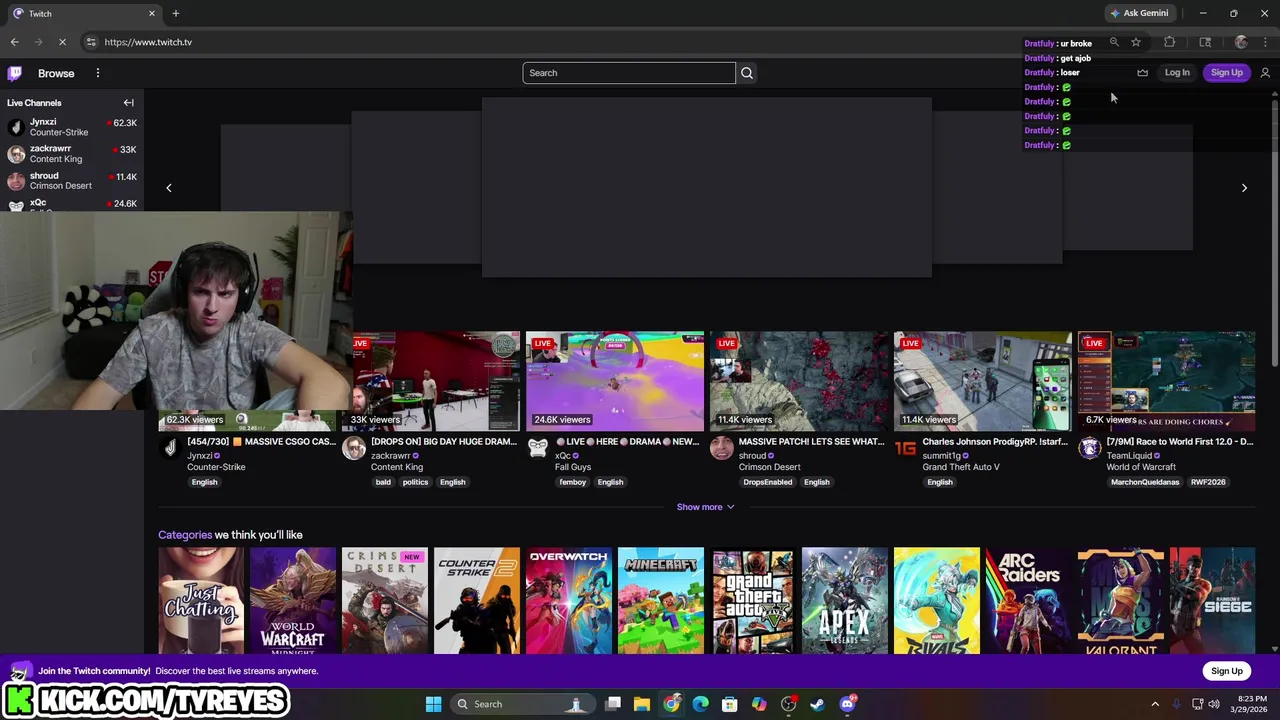Open Discord from the taskbar
The height and width of the screenshot is (720, 1280).
click(848, 704)
